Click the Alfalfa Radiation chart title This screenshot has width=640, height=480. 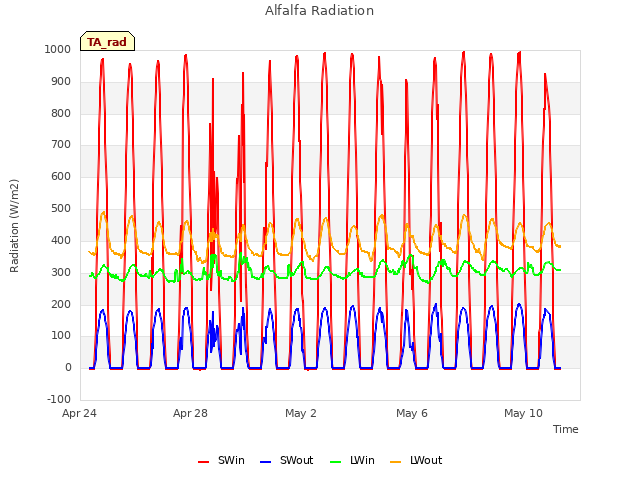tap(319, 11)
